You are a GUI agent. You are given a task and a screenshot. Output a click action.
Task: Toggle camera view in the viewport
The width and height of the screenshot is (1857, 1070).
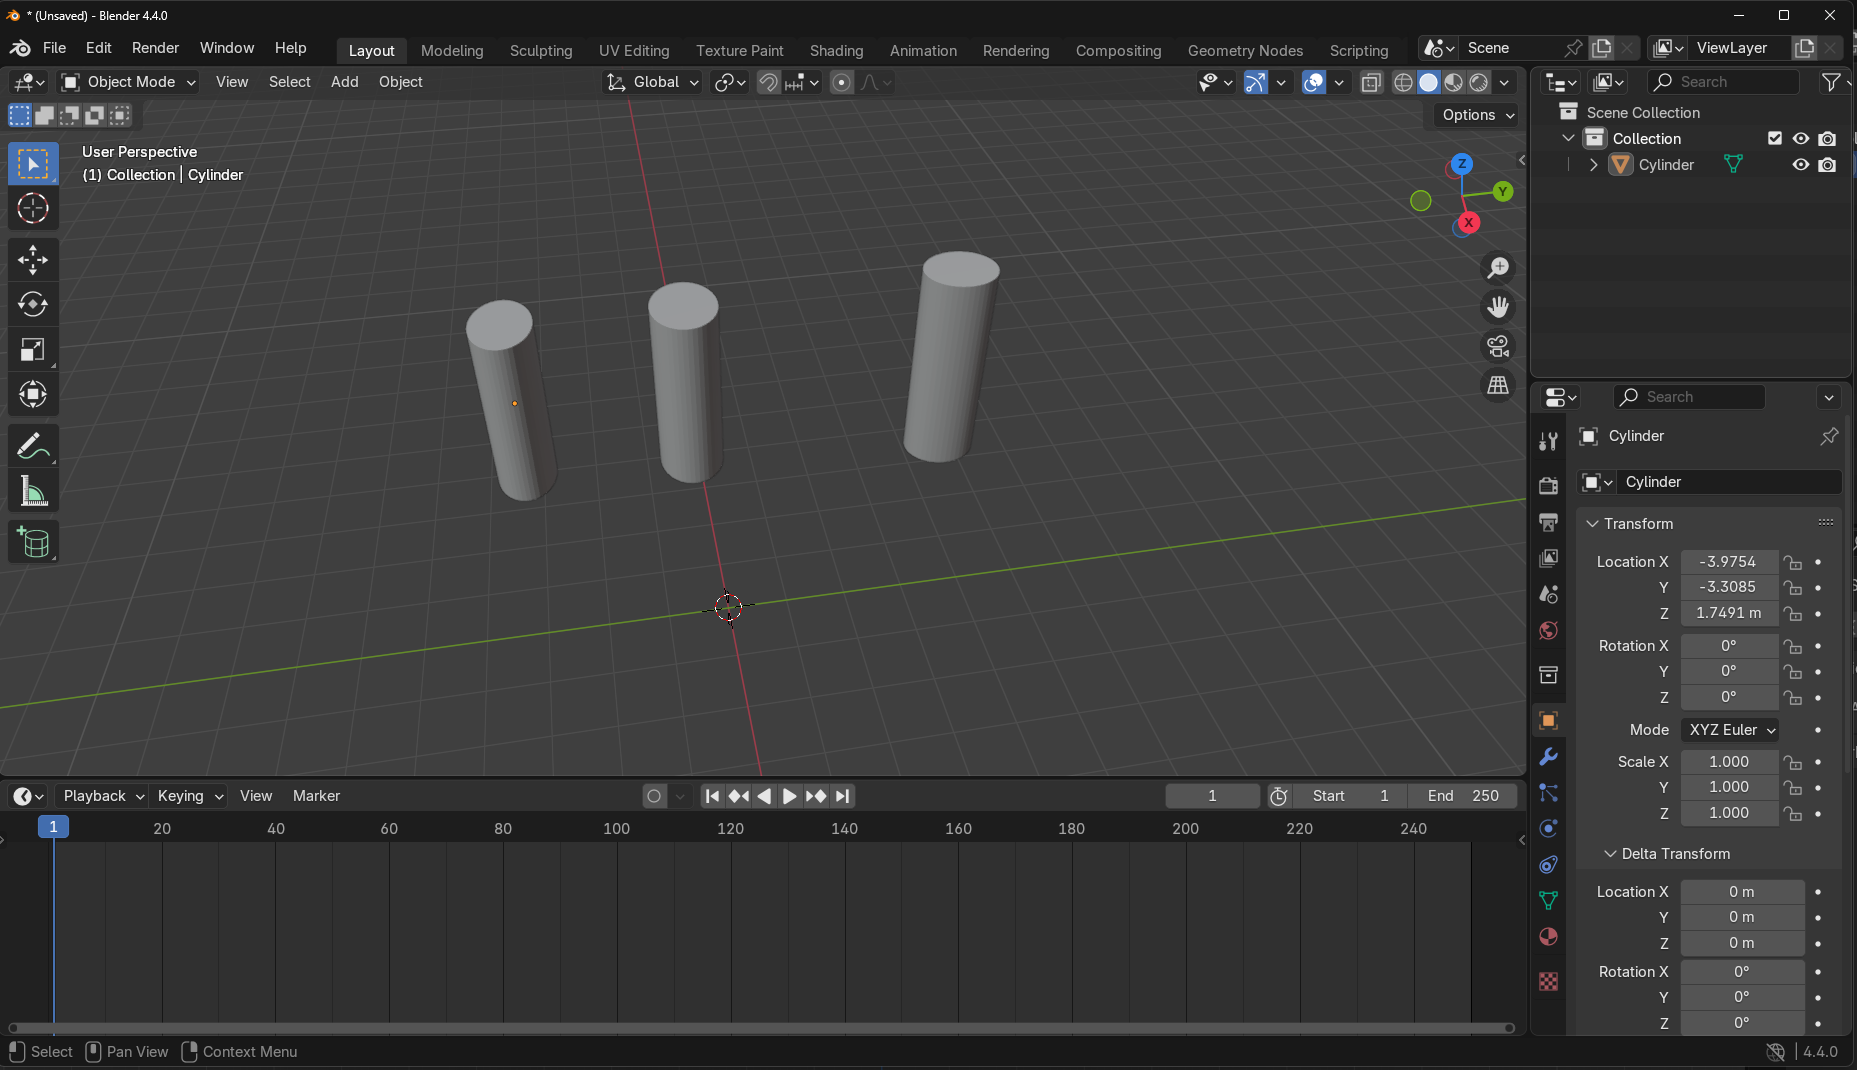click(1498, 346)
